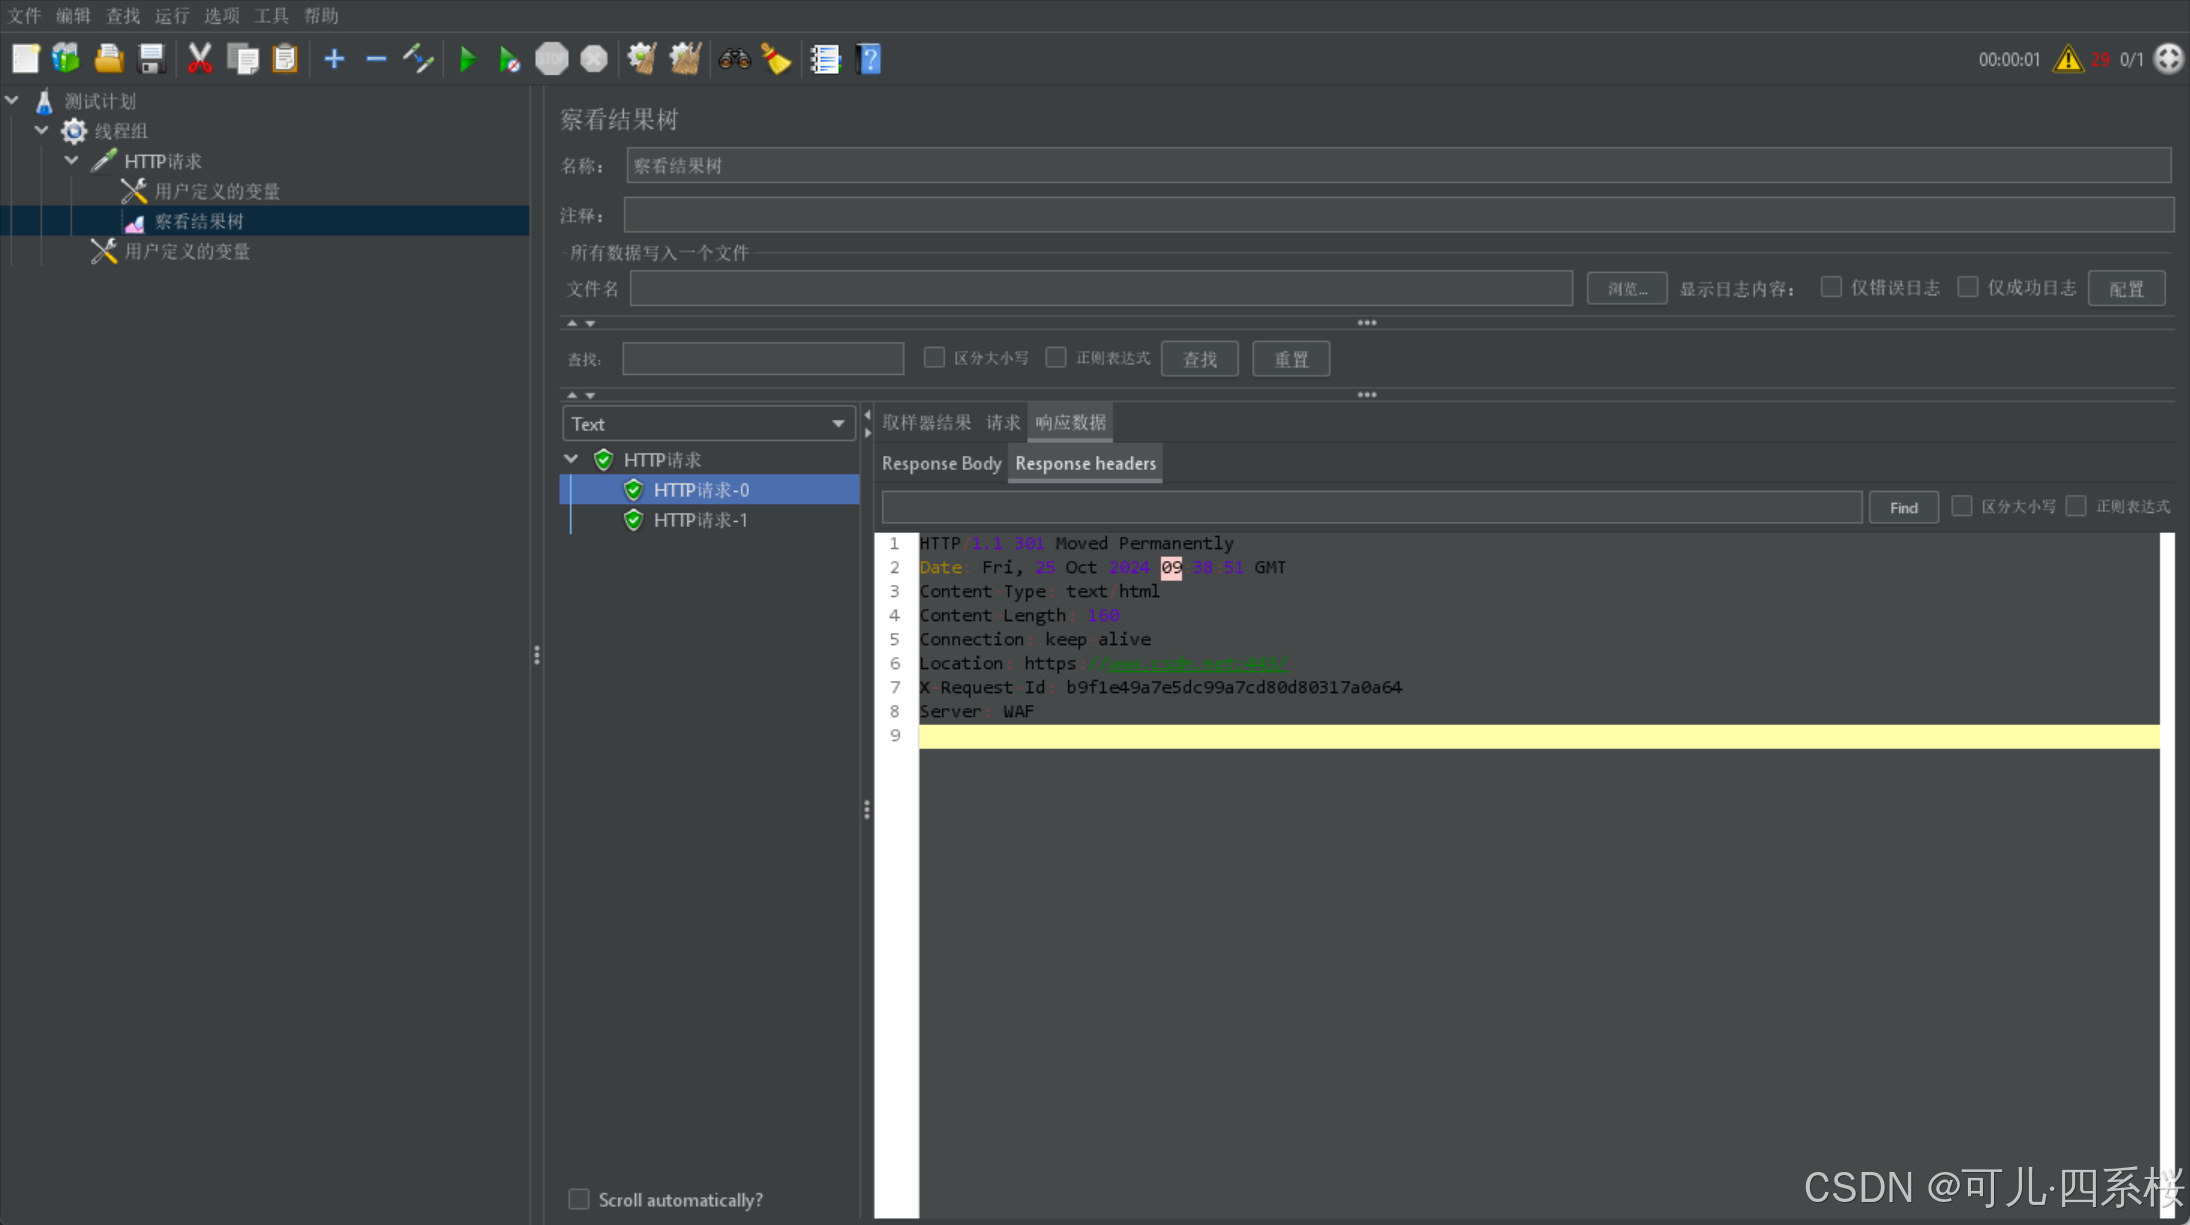Collapse the HTTP请求 results node
The width and height of the screenshot is (2190, 1225).
[571, 459]
